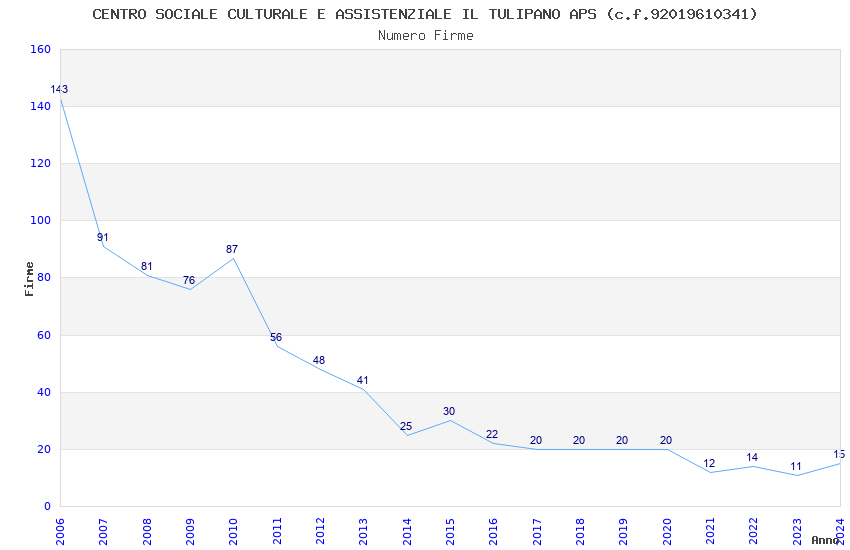Click the x-axis year label 2006

pos(60,532)
